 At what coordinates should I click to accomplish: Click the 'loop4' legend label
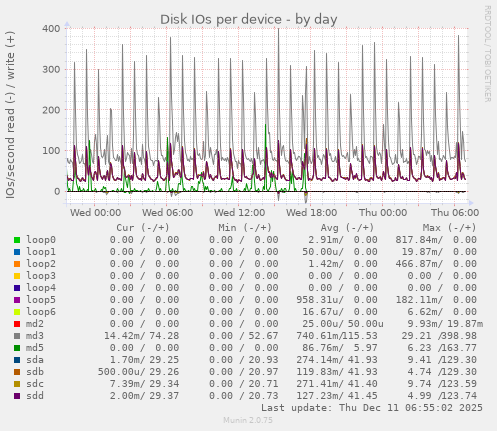(x=41, y=288)
